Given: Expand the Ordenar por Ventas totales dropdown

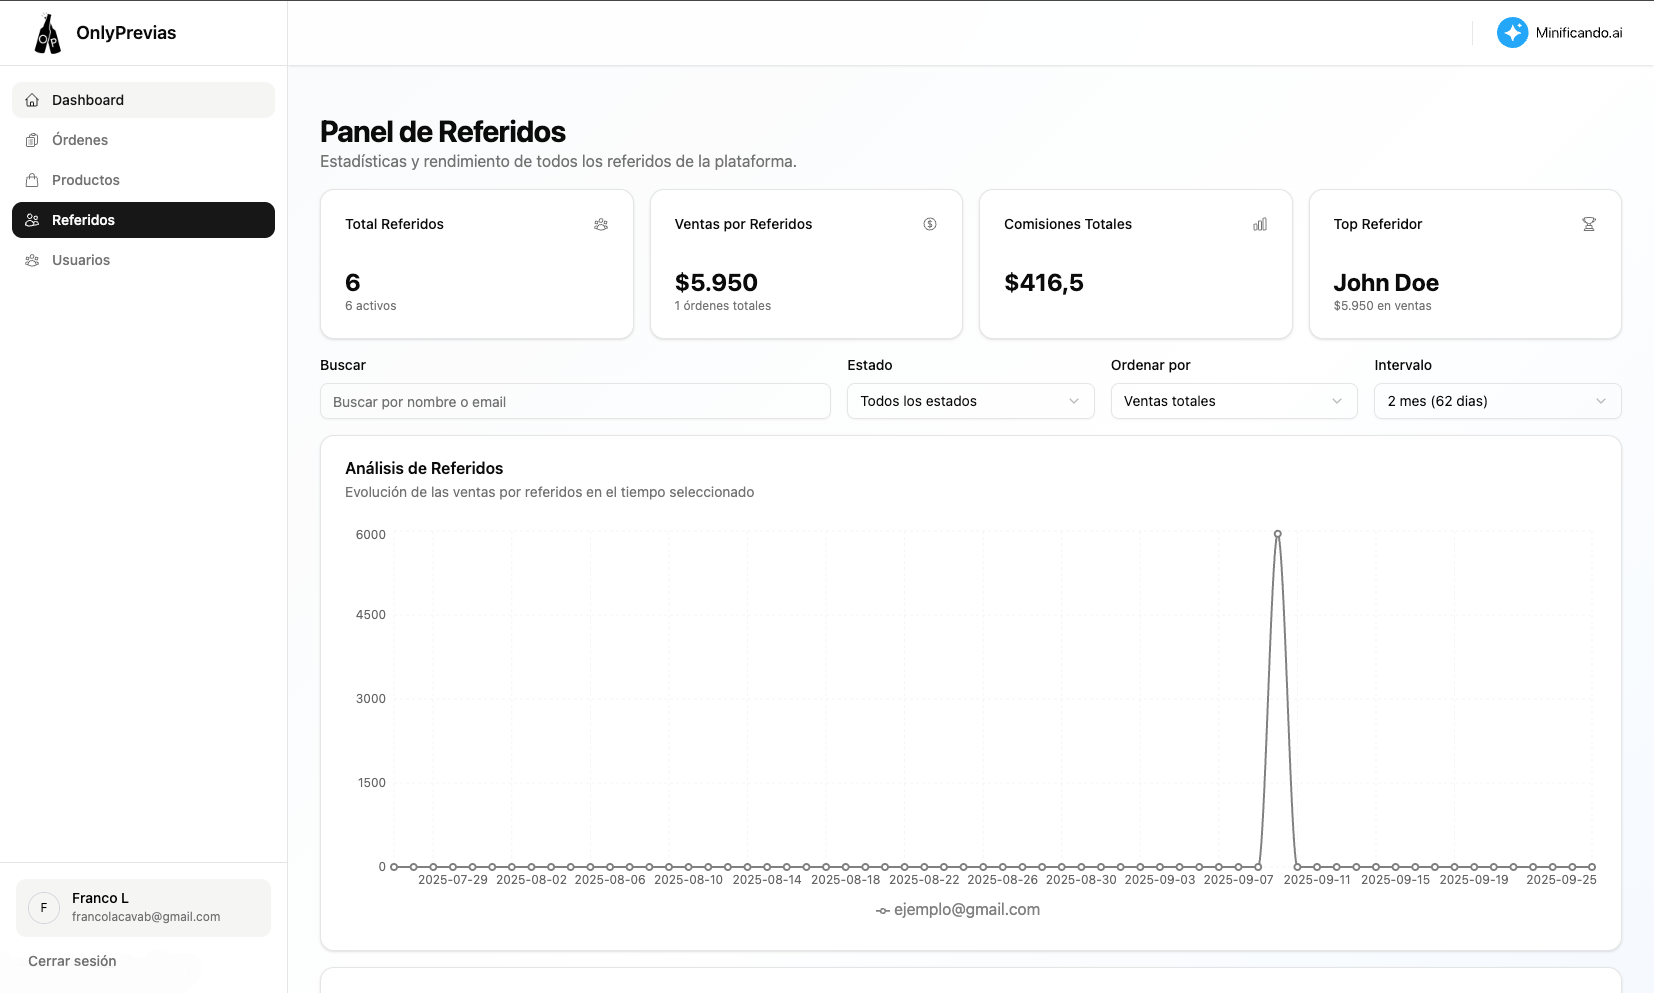Looking at the screenshot, I should (x=1233, y=401).
